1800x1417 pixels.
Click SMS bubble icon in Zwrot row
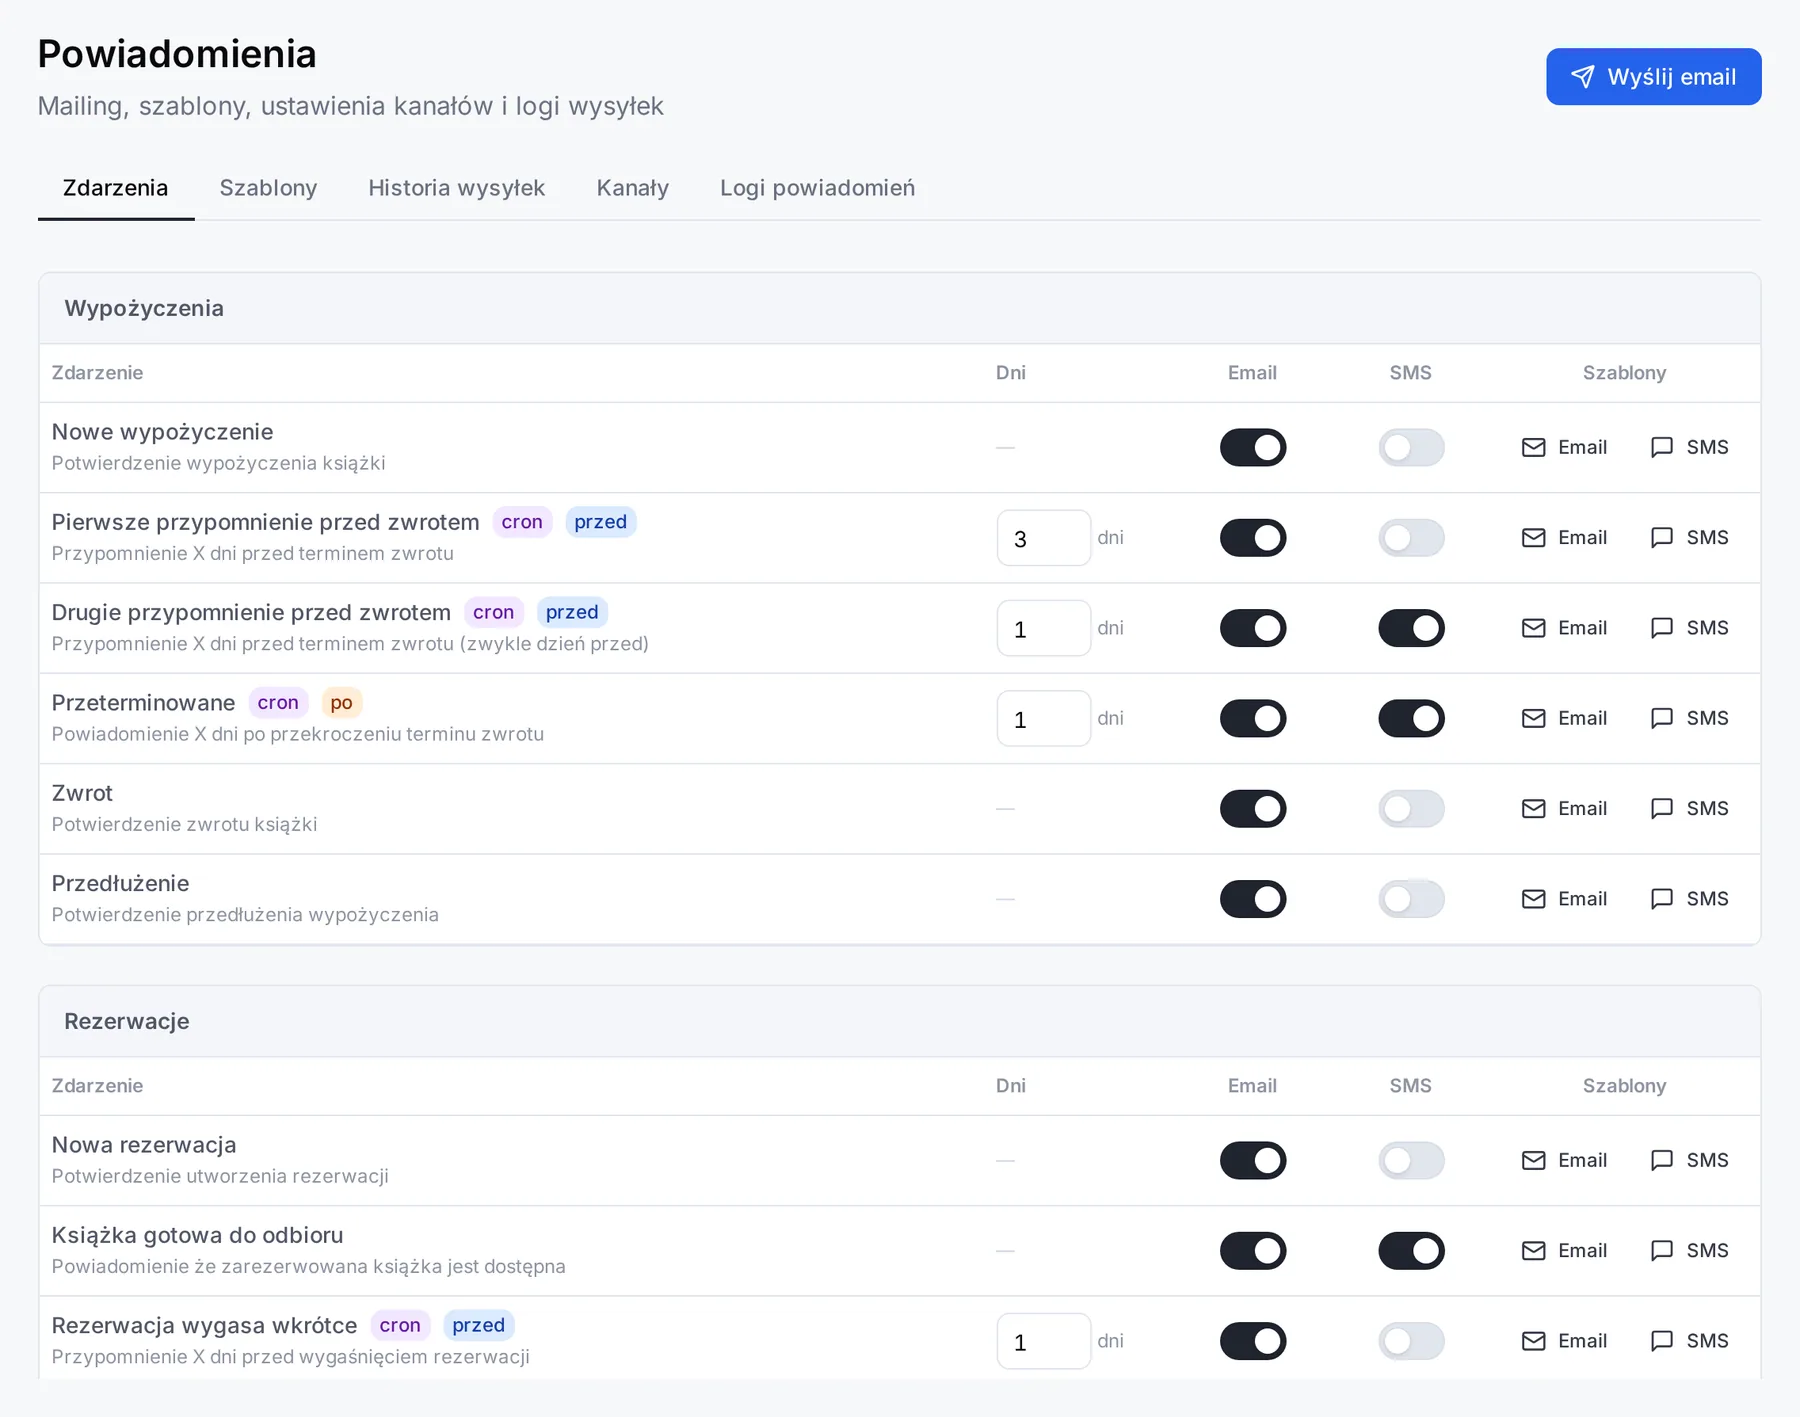[x=1661, y=808]
